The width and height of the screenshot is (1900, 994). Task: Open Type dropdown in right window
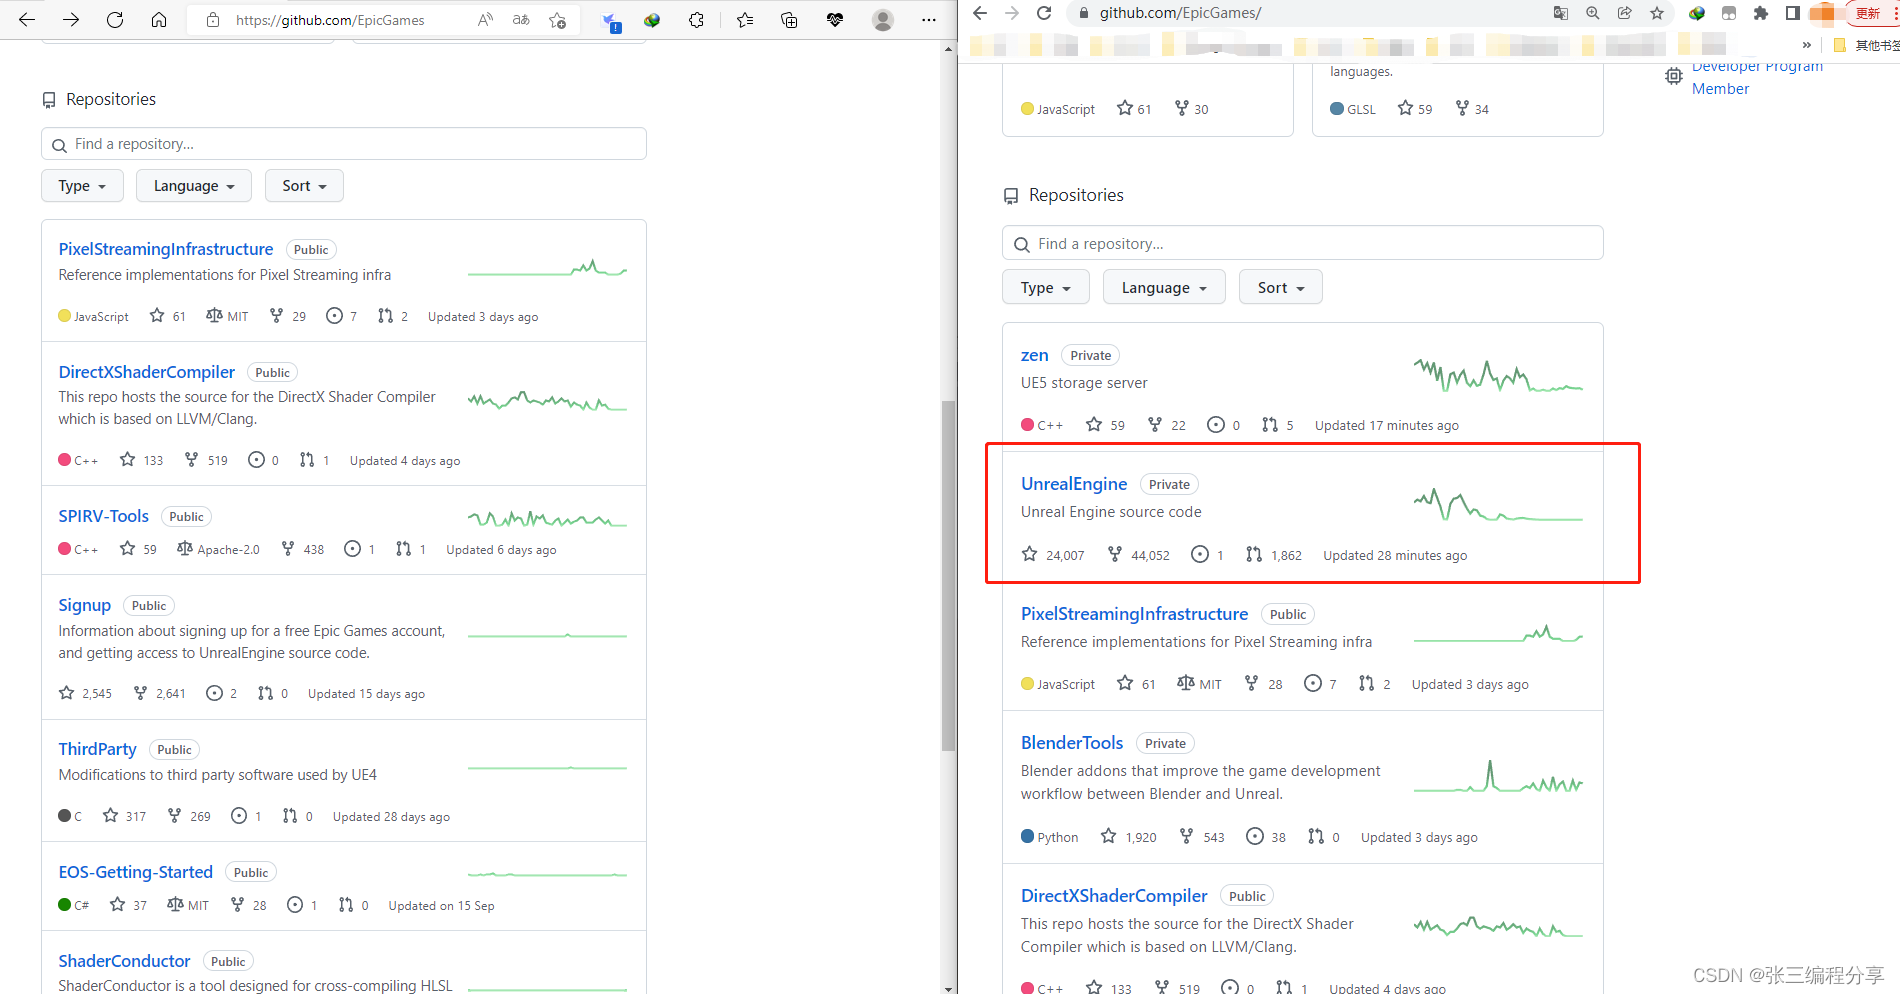coord(1045,287)
